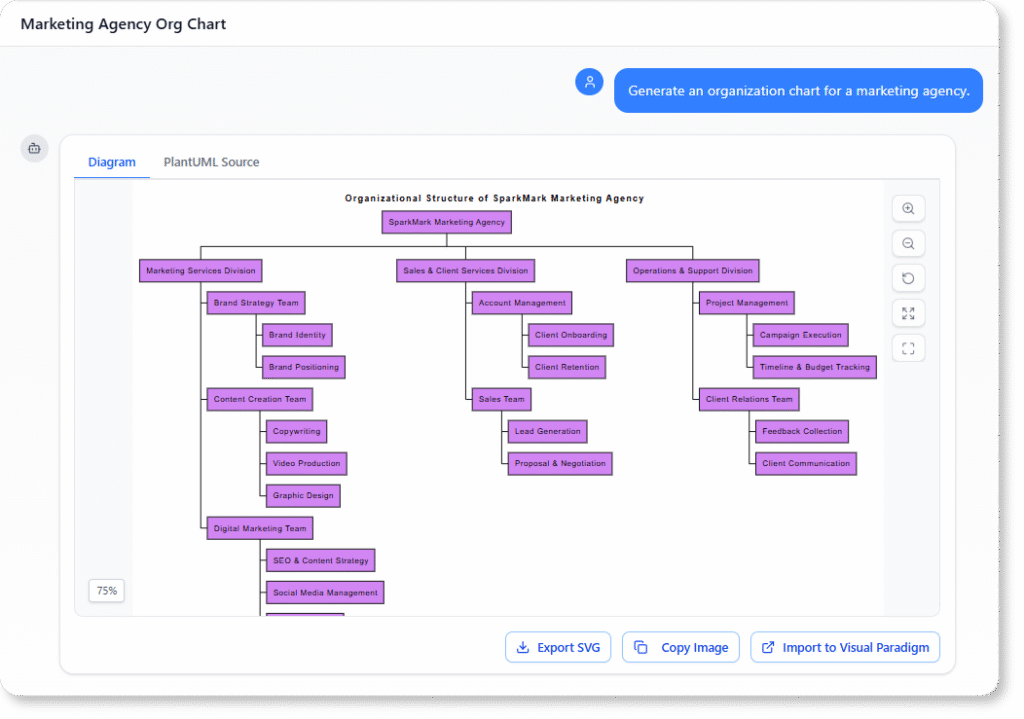Click the zoom in magnifier icon
The width and height of the screenshot is (1024, 719).
[907, 208]
